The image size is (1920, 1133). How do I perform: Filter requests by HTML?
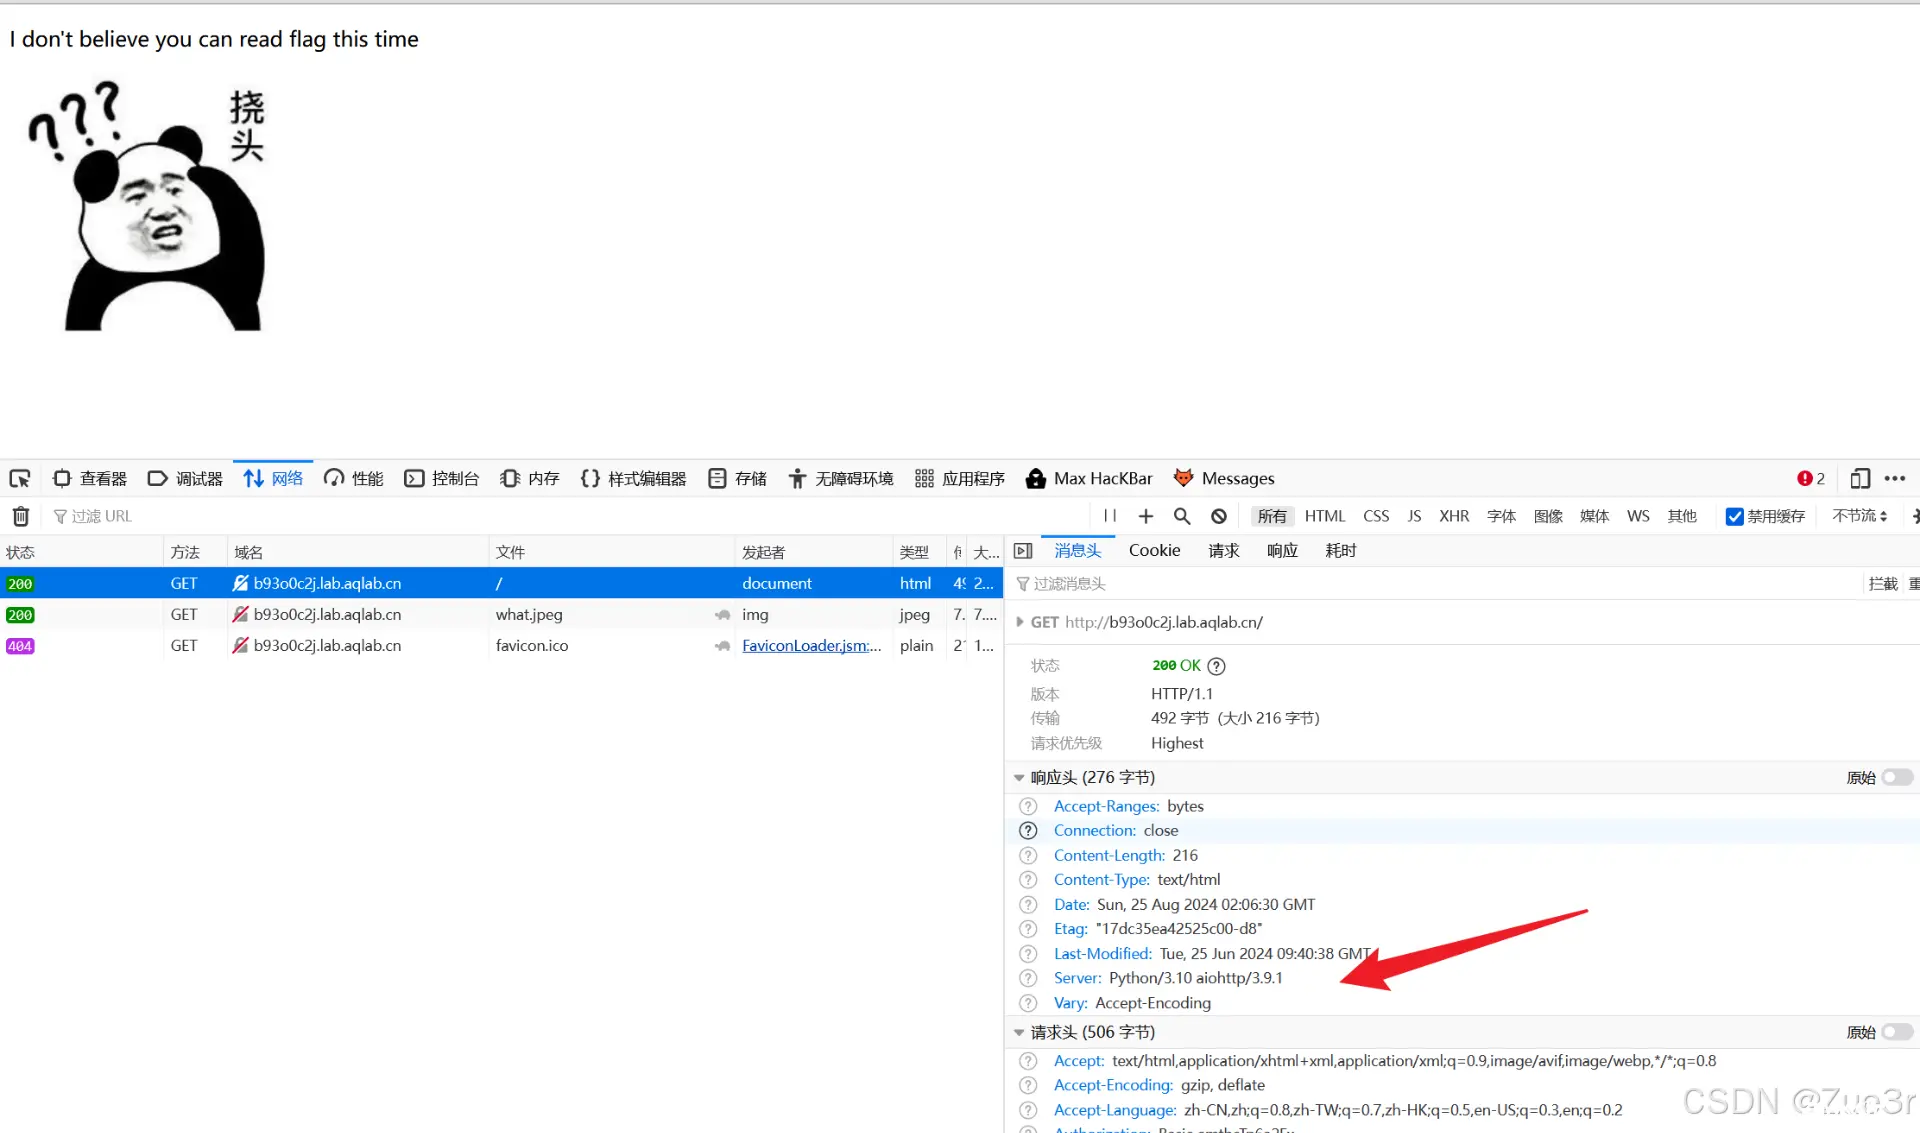1325,516
